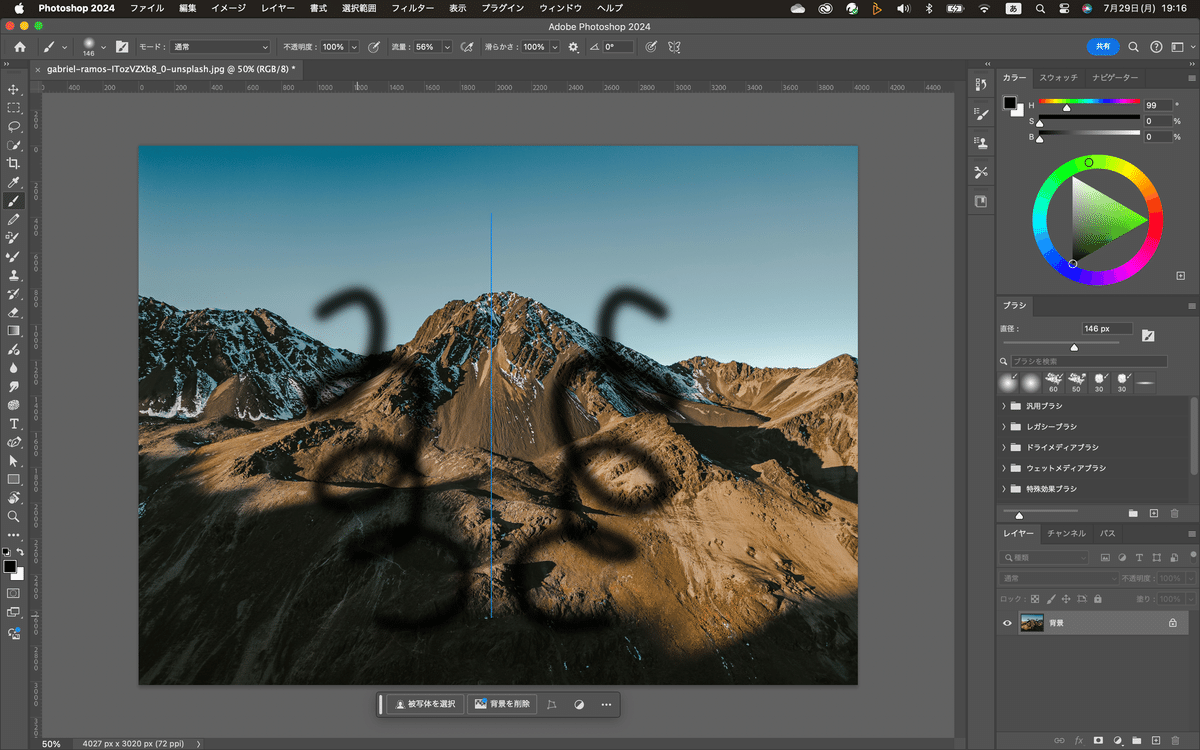Toggle lock position in Layers panel
This screenshot has width=1200, height=750.
coord(1066,599)
